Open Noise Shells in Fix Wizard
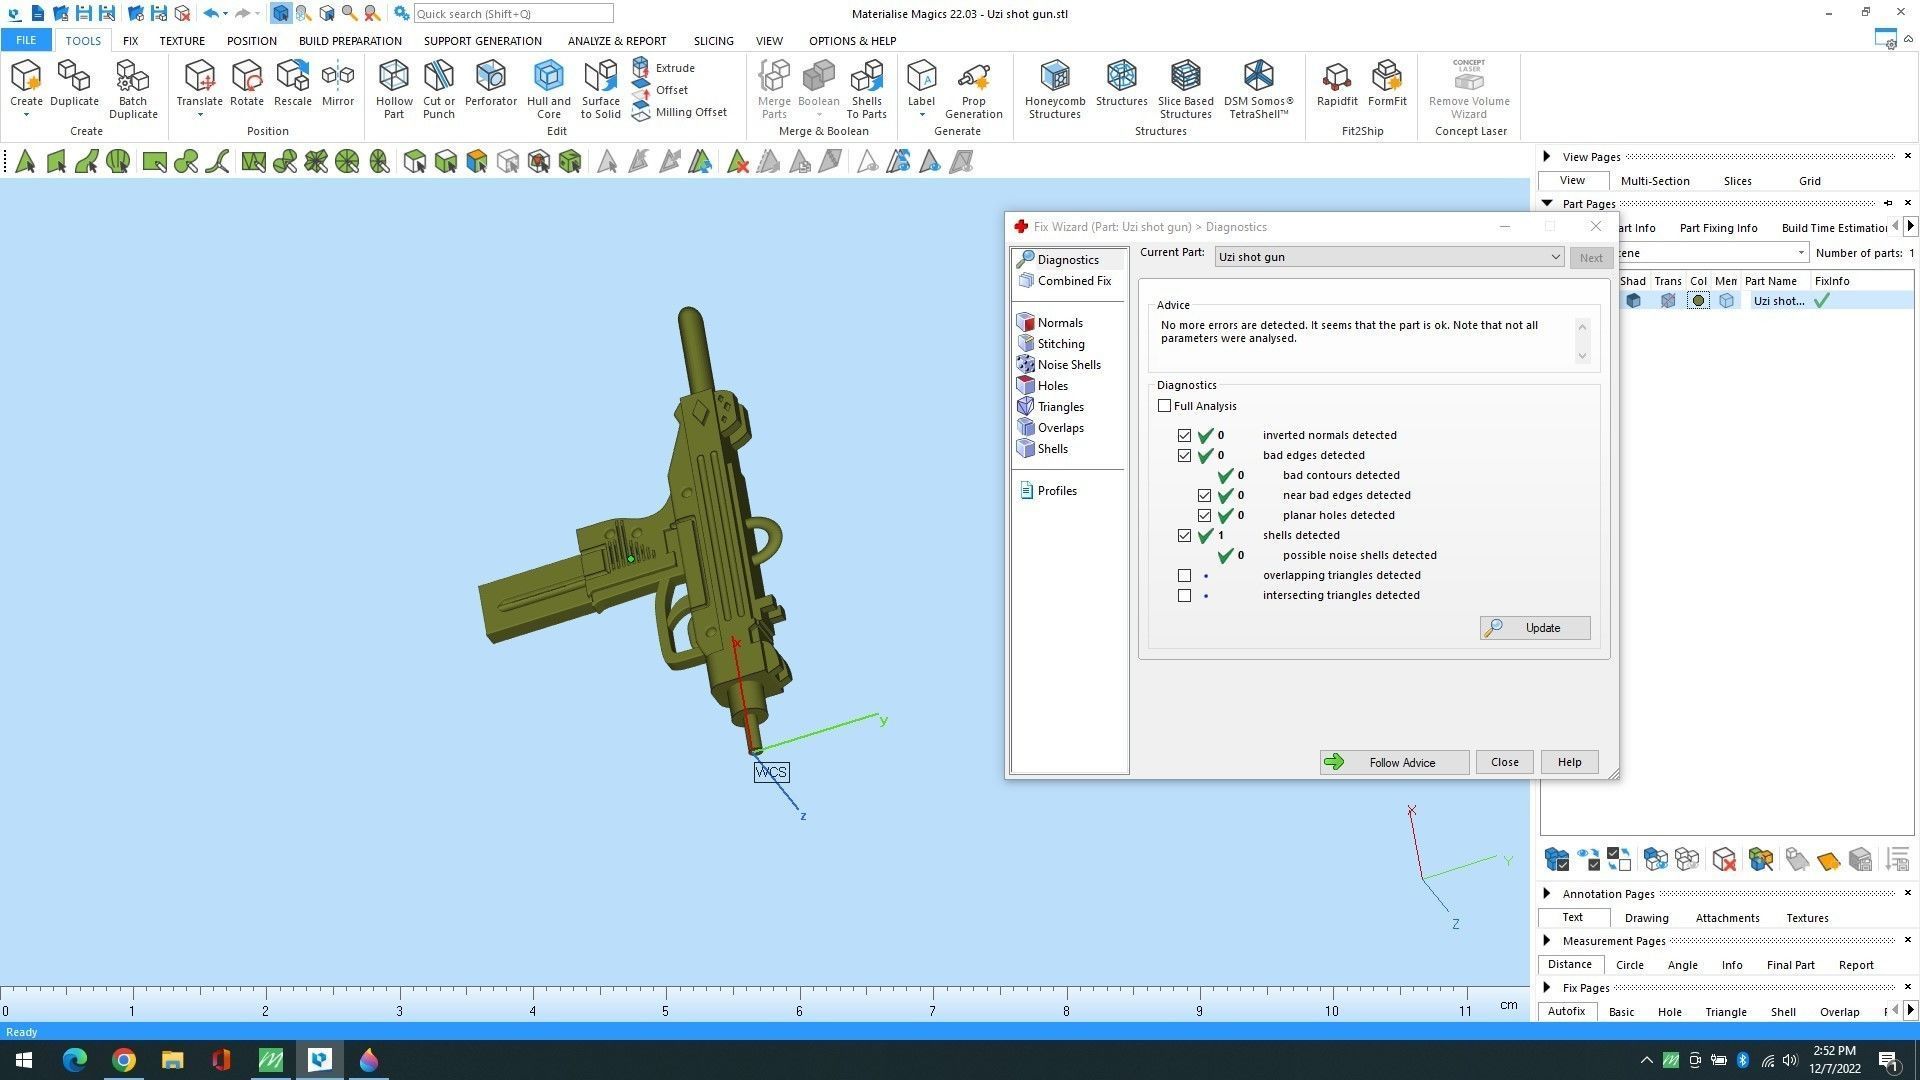1920x1080 pixels. coord(1068,365)
